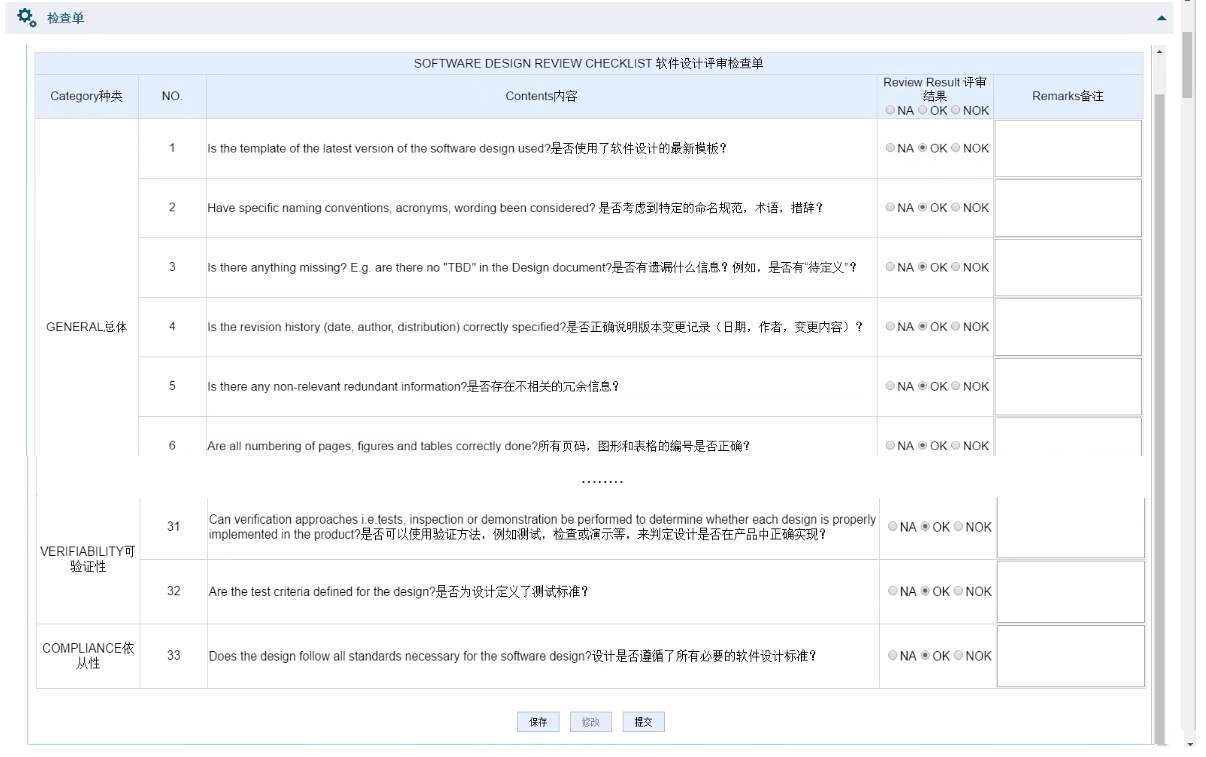Screen dimensions: 1206x757
Task: Select OK for item 33 standards compliance
Action: 925,656
